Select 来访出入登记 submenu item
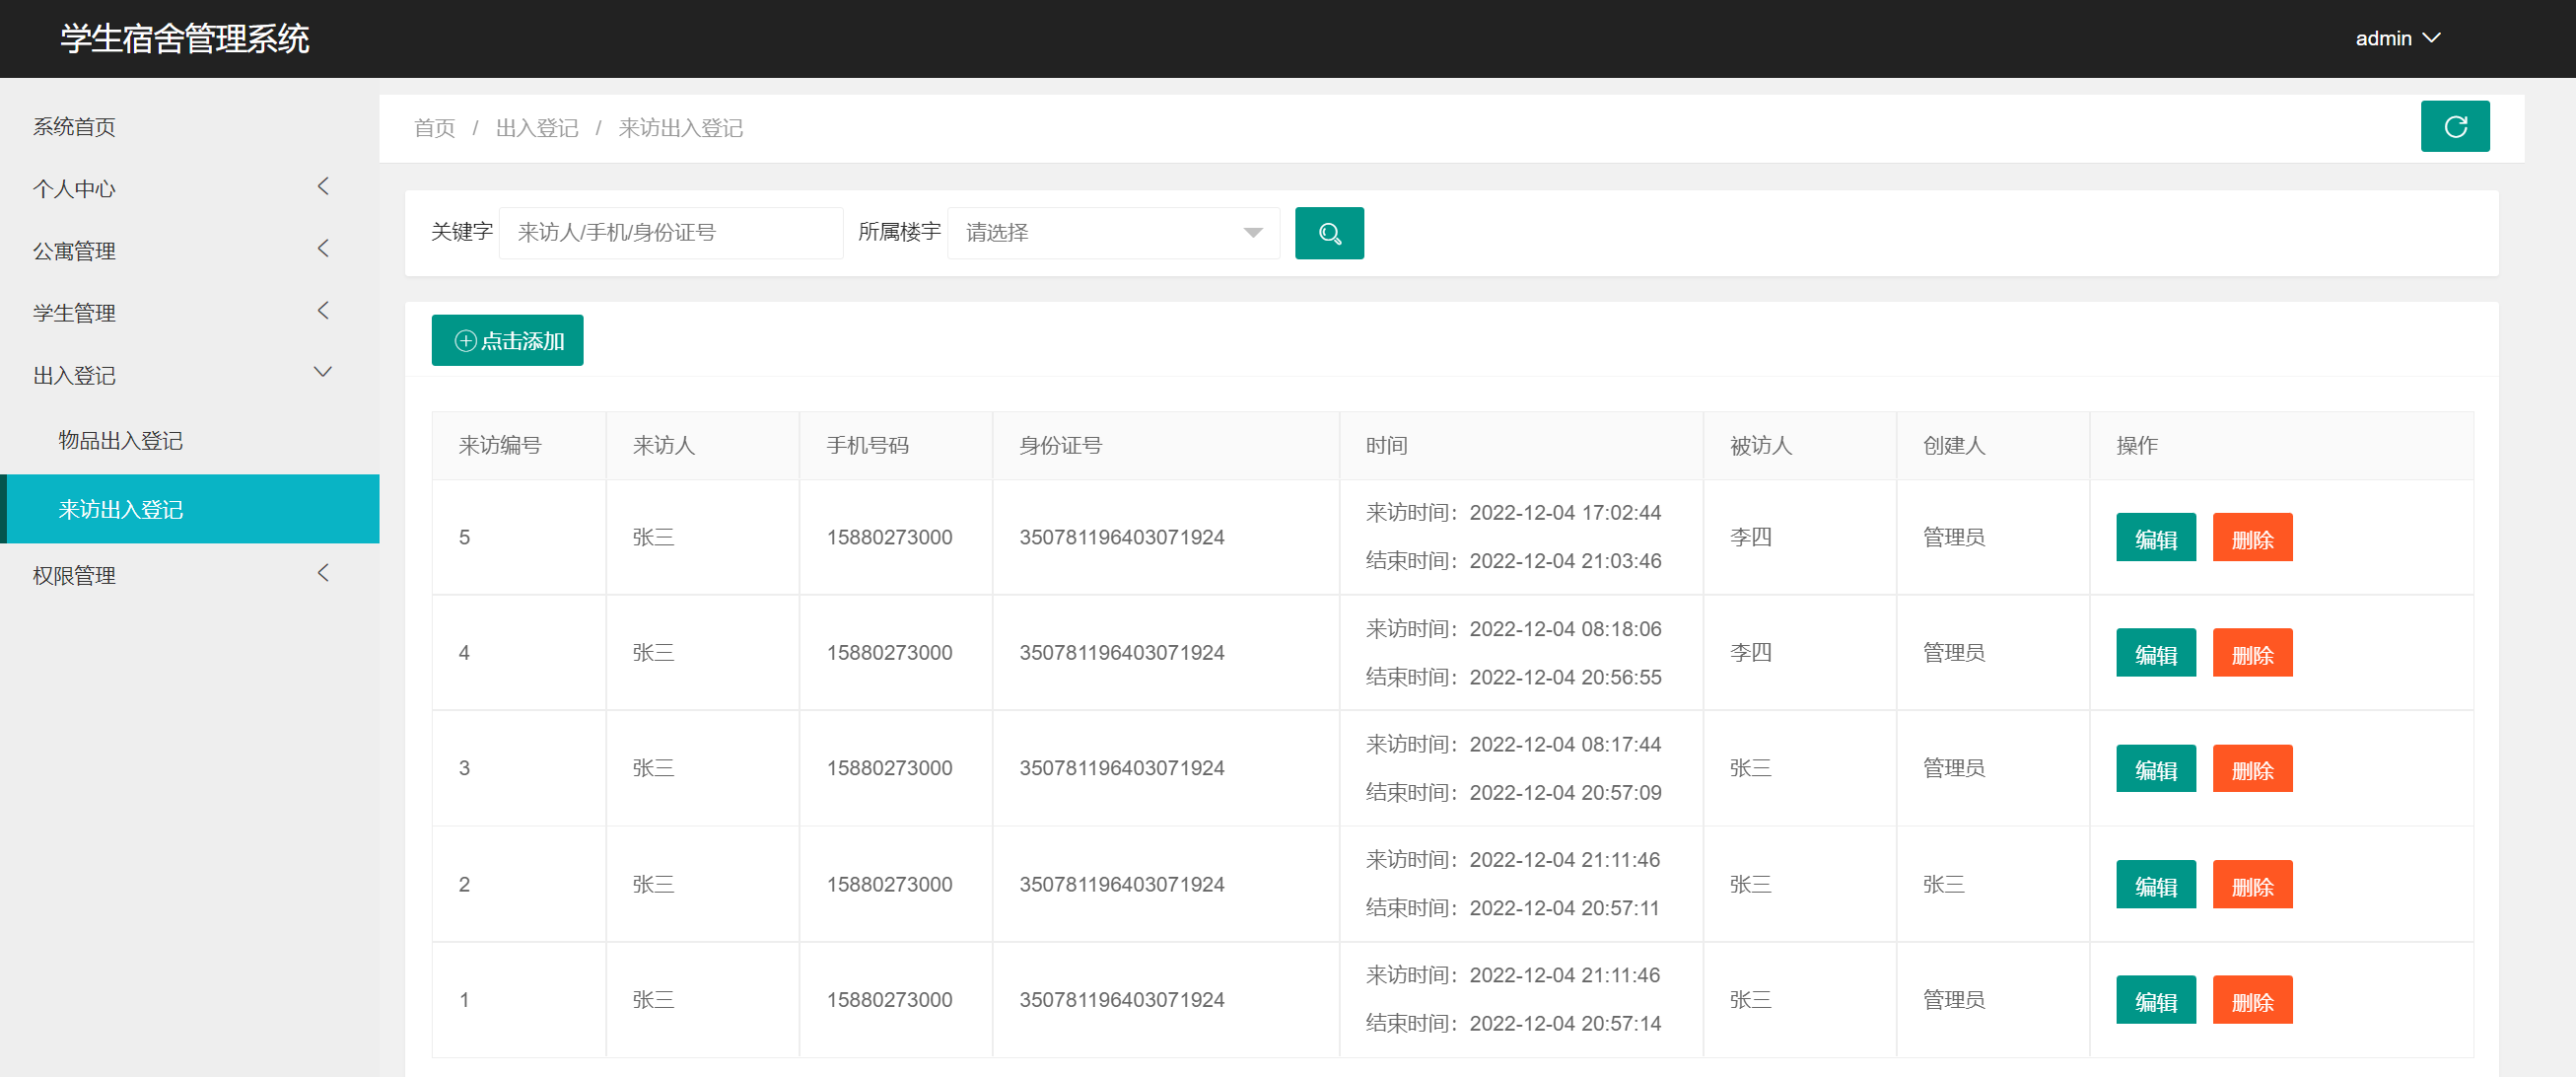Screen dimensions: 2576x1077 tap(120, 509)
